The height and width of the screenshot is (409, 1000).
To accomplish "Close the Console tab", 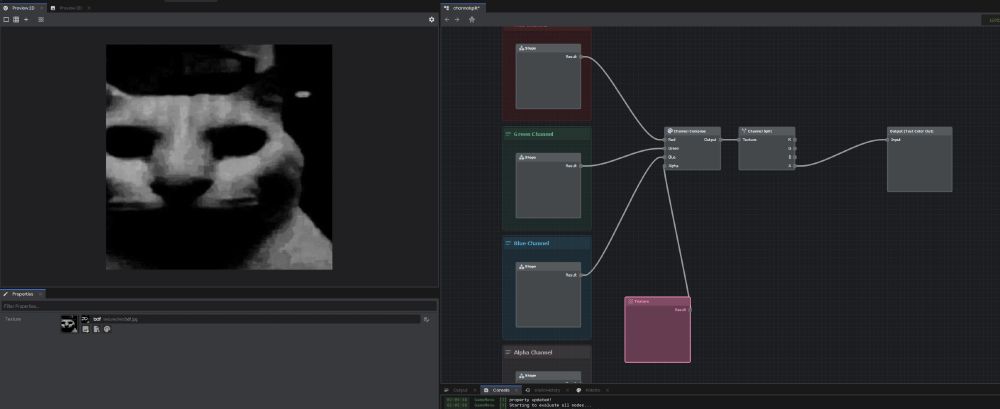I will coord(516,390).
